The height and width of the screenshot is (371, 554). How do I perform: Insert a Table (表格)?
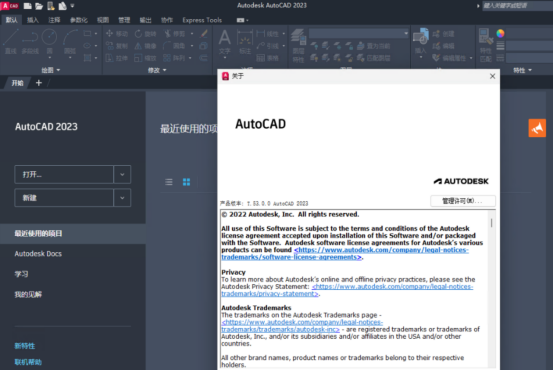[267, 58]
